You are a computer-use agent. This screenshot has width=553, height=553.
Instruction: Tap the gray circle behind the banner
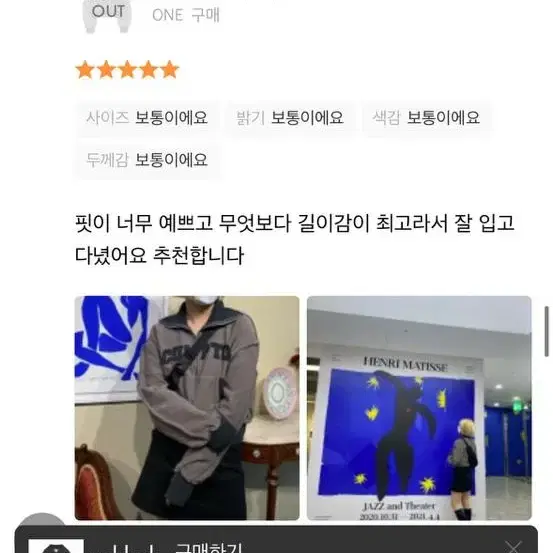[42, 520]
